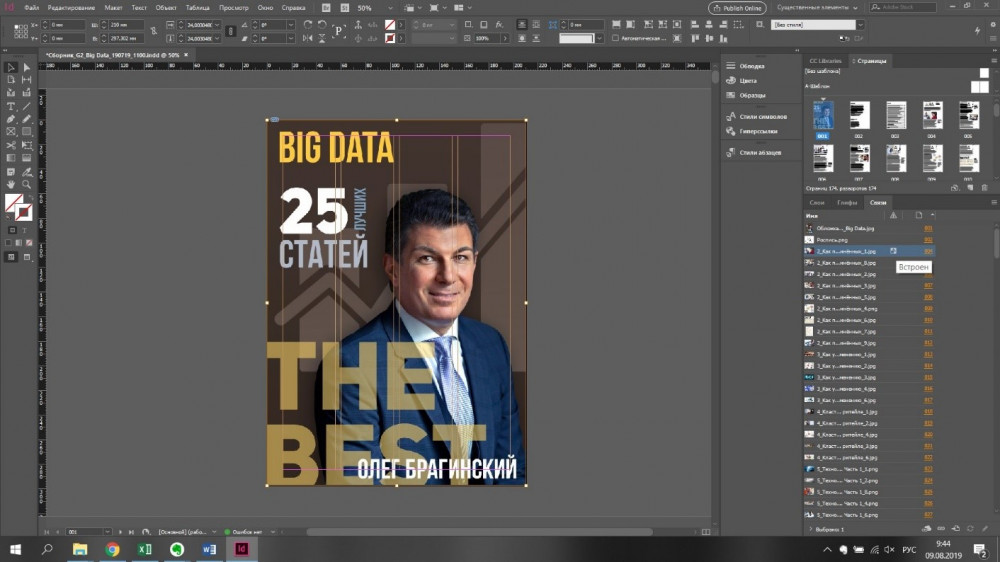The image size is (1000, 562).
Task: Toggle the constrain proportions chain link
Action: tap(152, 30)
